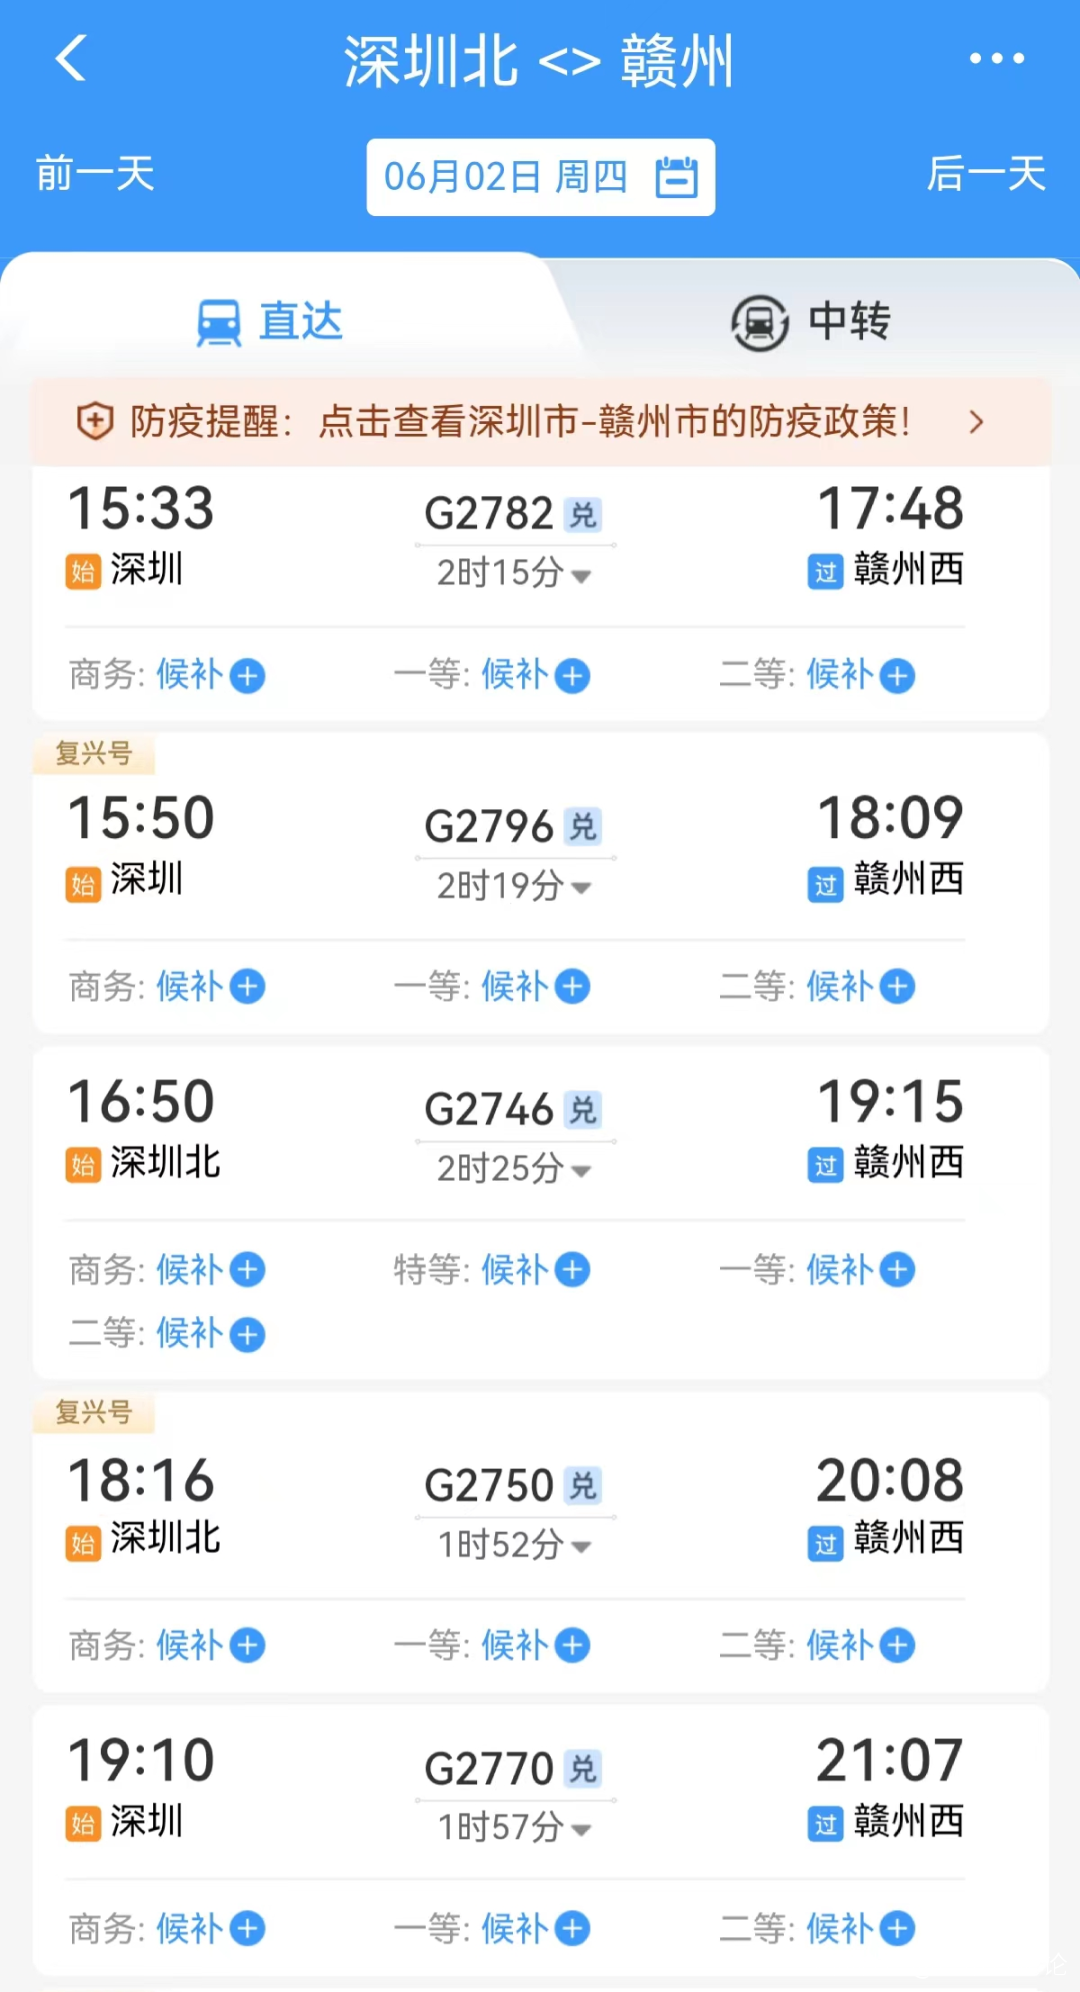Viewport: 1080px width, 1992px height.
Task: Tap the 兑 badge next to G2746
Action: coord(582,1110)
